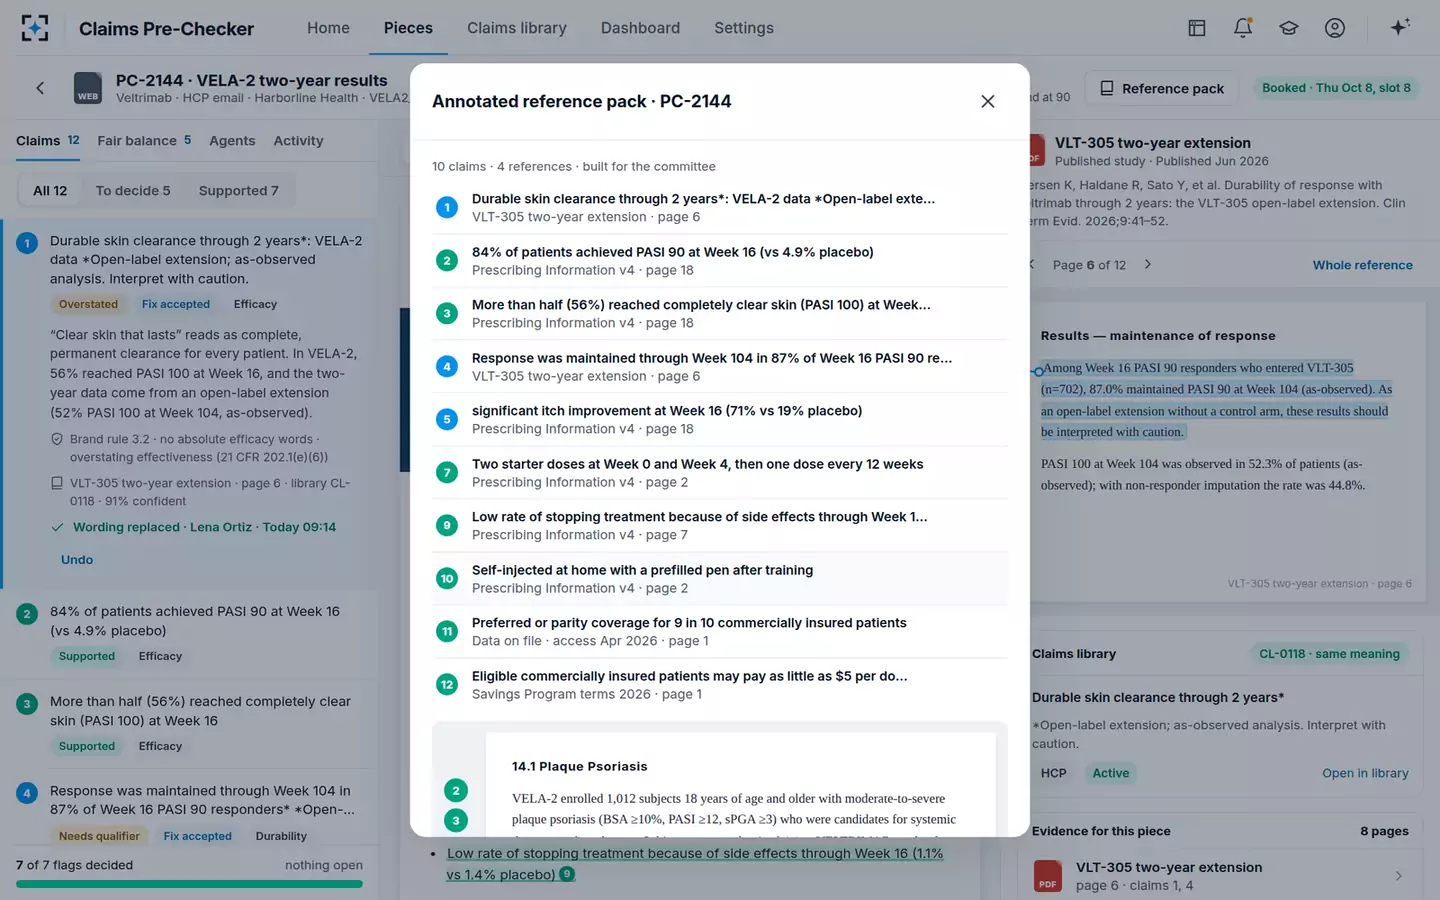Screen dimensions: 1440x900
Task: Click claim number 1 badge in dialog list
Action: [447, 207]
